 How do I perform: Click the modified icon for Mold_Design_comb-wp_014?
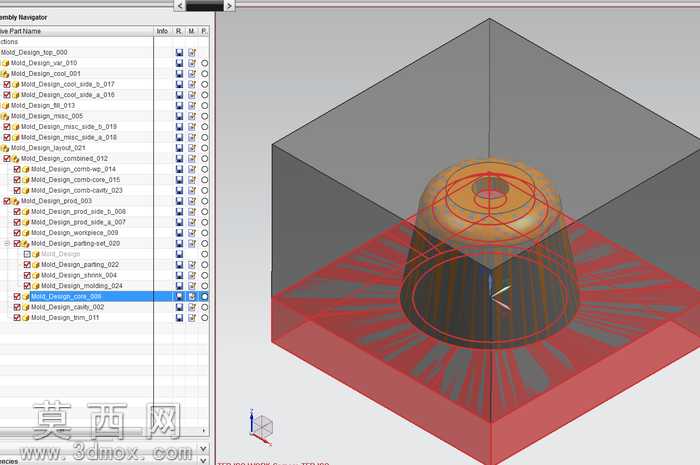[192, 170]
